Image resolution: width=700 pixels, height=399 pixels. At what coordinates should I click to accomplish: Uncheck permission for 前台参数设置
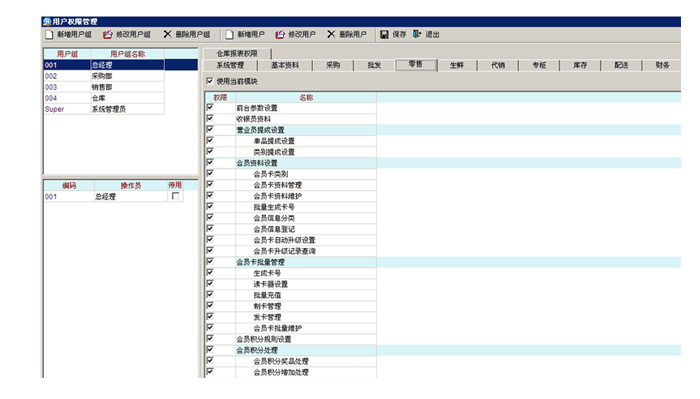click(210, 108)
